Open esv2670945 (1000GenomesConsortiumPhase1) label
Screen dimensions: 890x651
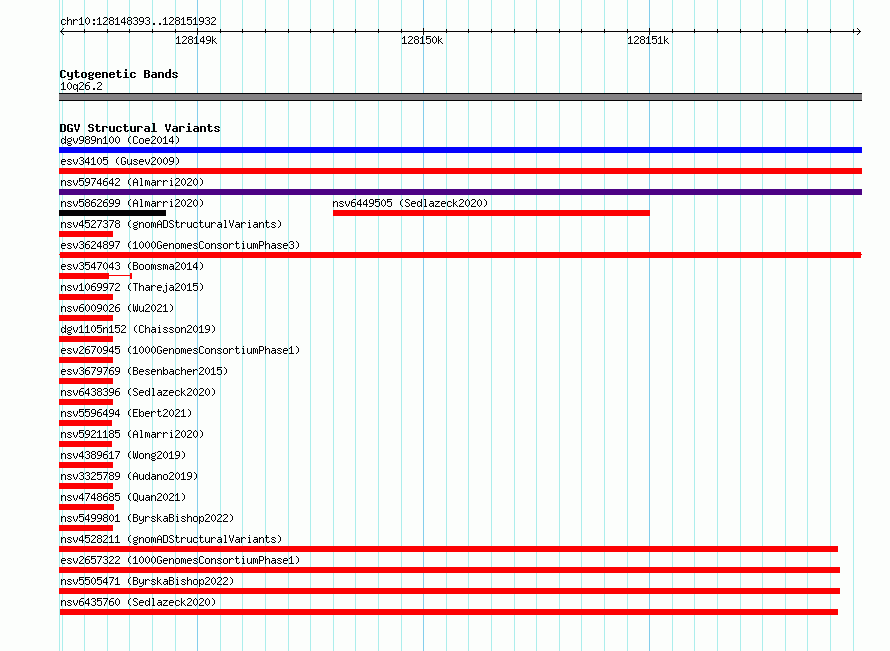tap(180, 350)
